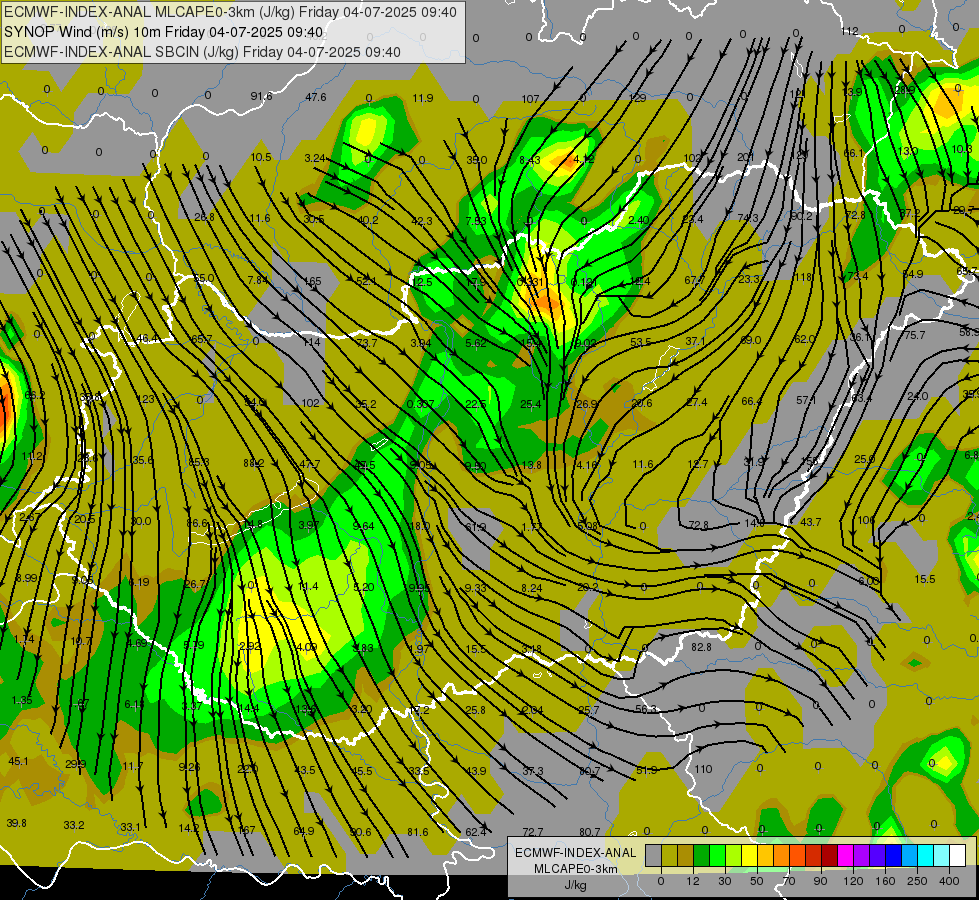Select map value 39.8 near bottom-left
The width and height of the screenshot is (979, 900).
pos(16,823)
